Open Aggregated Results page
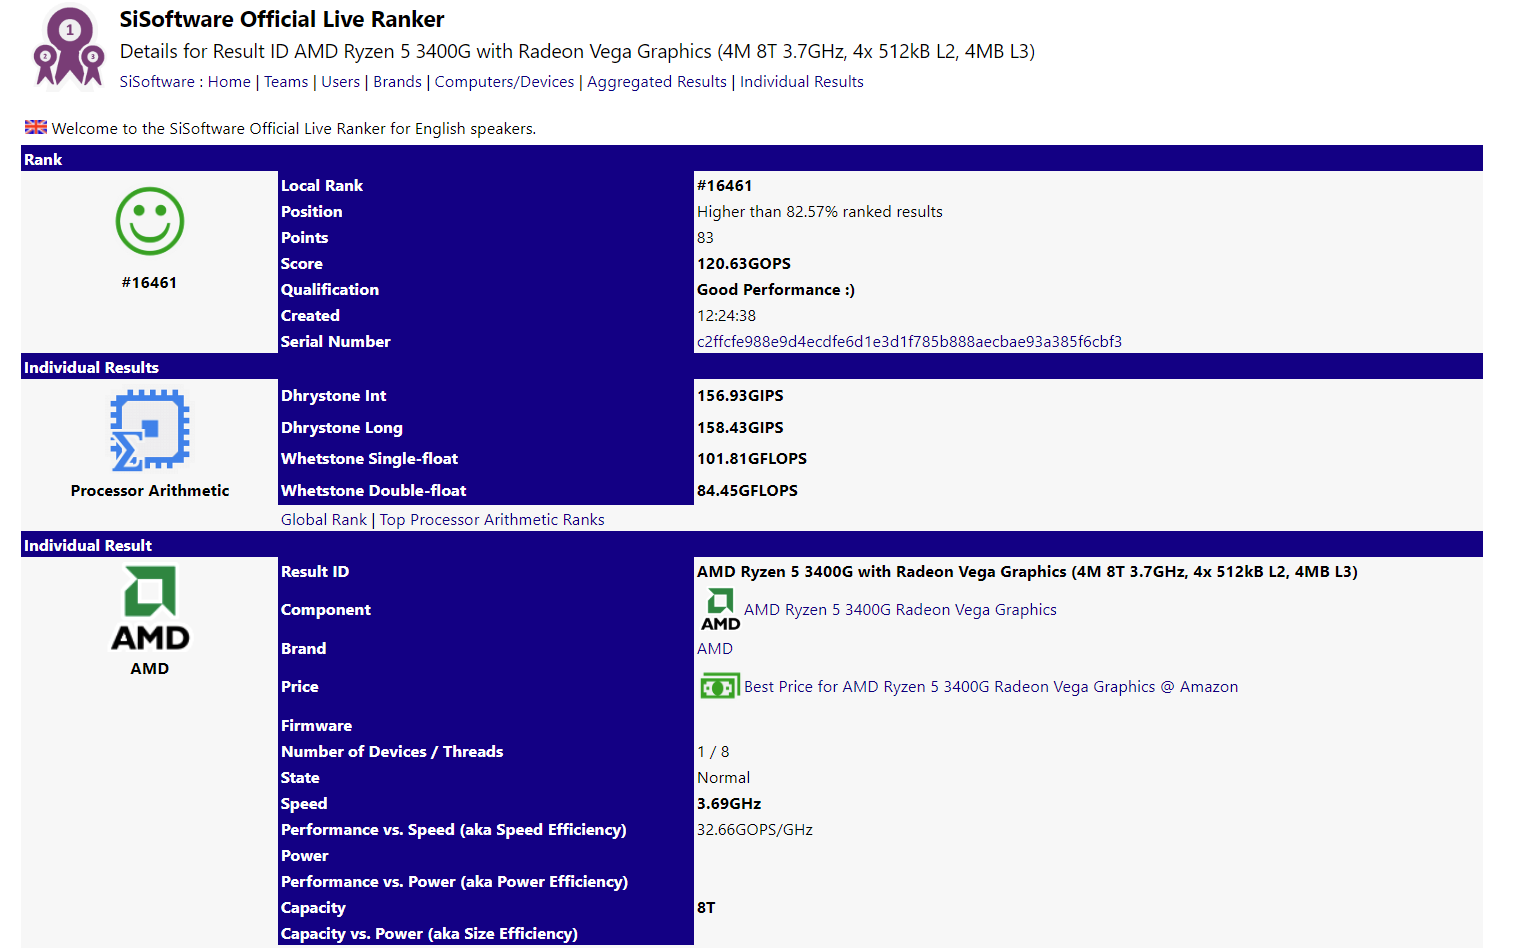 point(656,82)
